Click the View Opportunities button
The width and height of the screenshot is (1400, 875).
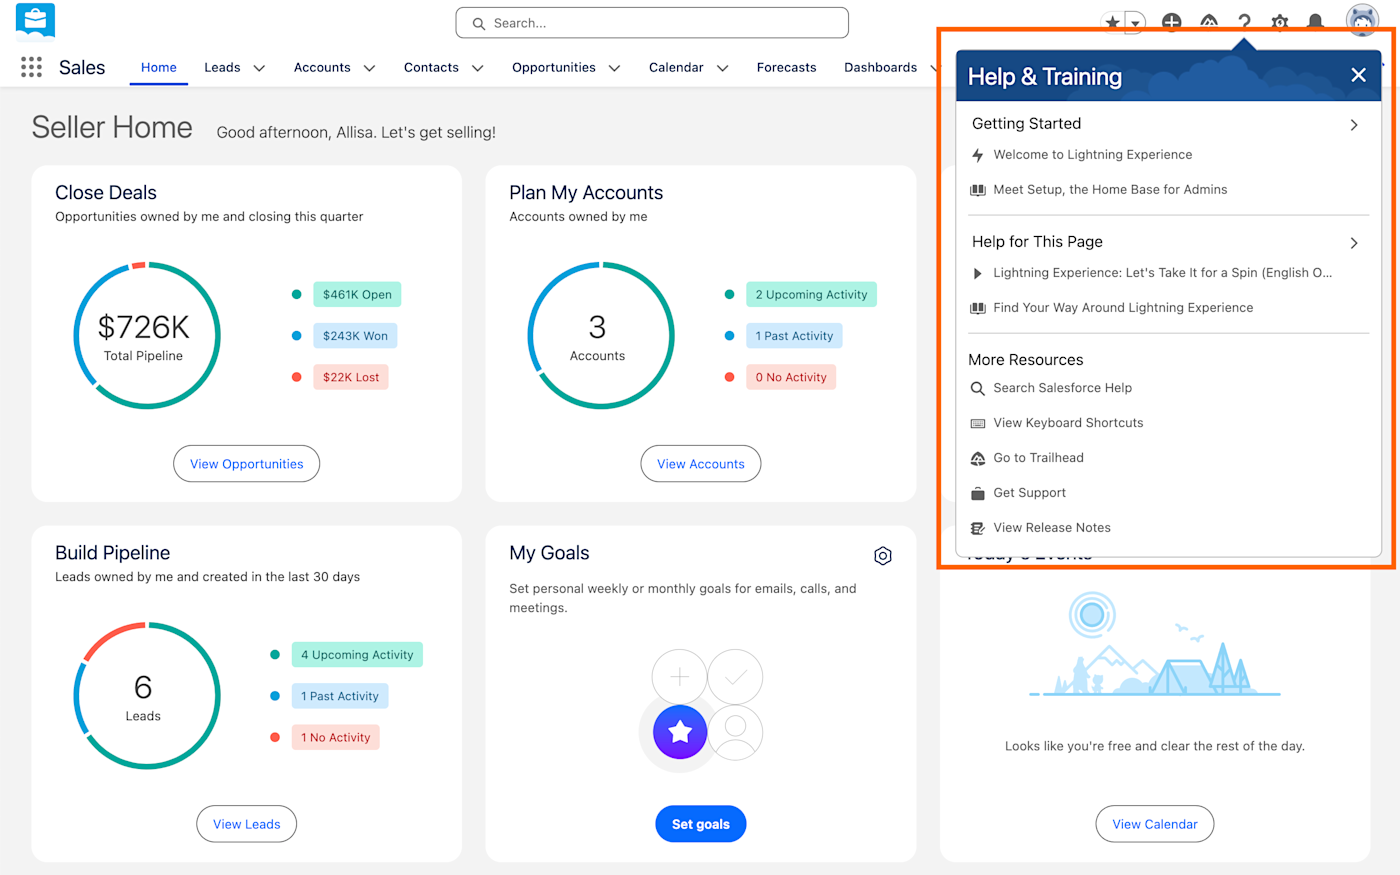pos(247,464)
